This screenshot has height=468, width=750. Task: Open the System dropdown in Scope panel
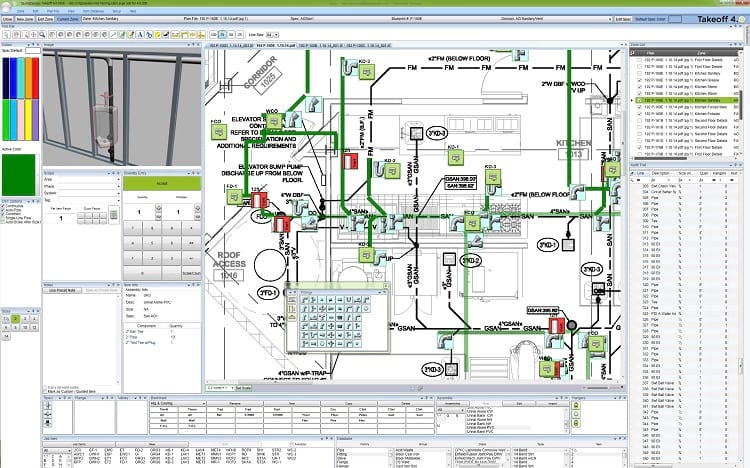(88, 193)
